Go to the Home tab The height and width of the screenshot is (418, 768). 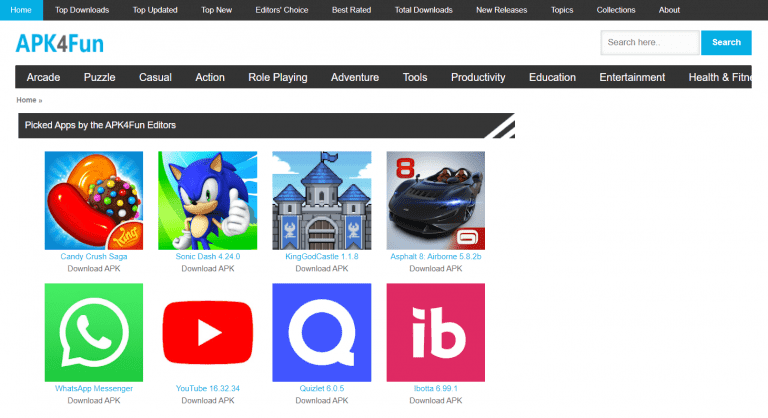[x=21, y=10]
